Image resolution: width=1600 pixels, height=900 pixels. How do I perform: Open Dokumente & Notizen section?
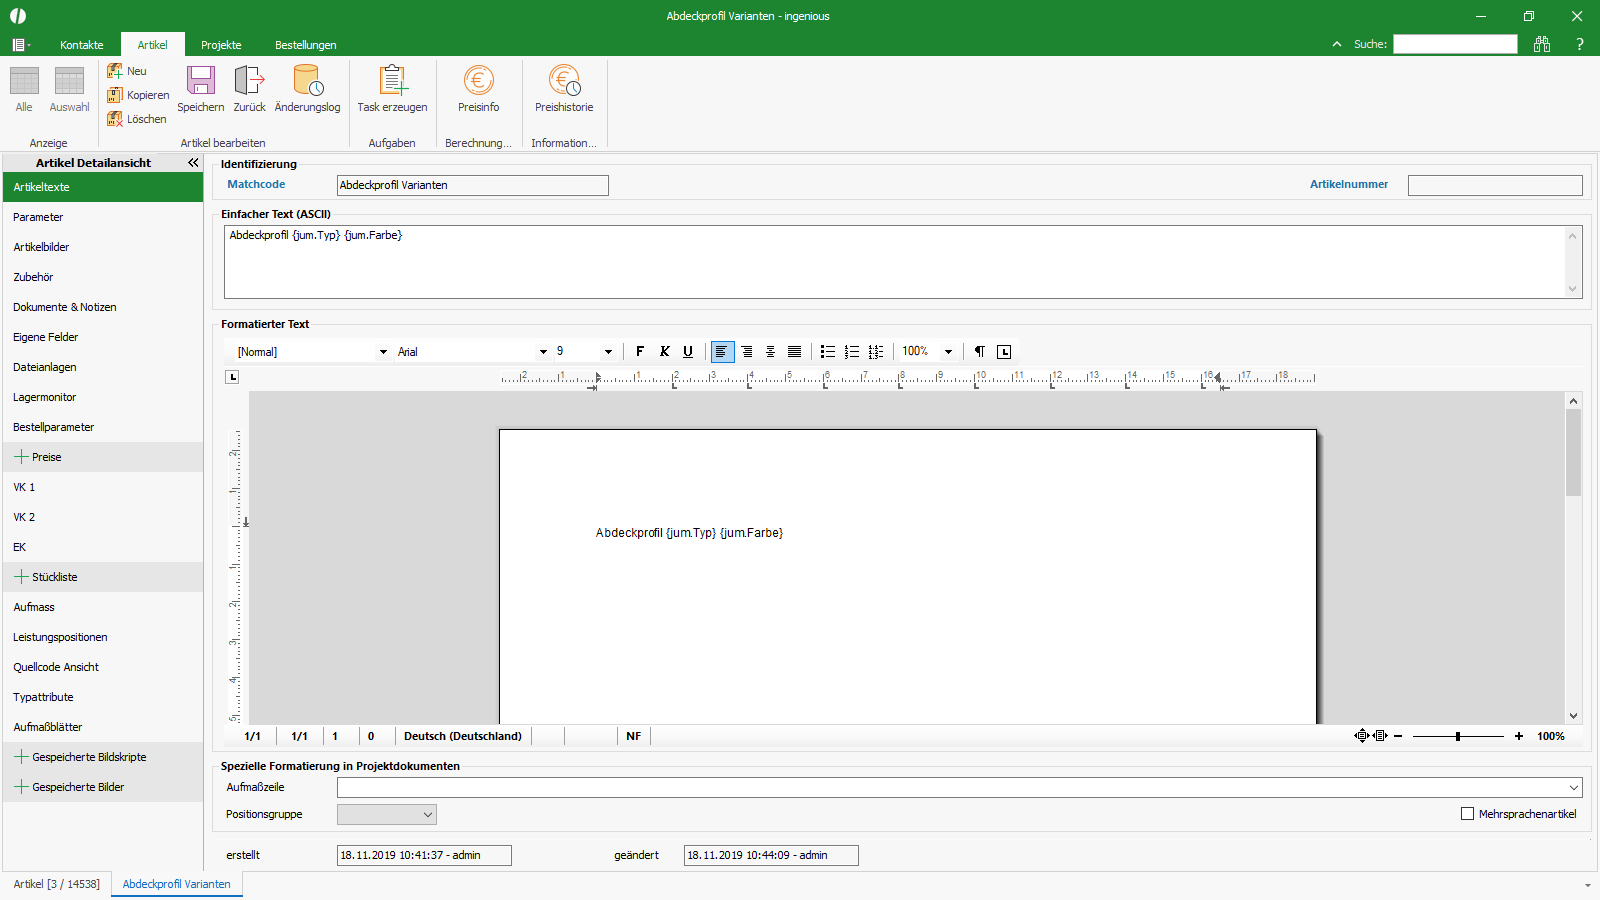pyautogui.click(x=102, y=307)
